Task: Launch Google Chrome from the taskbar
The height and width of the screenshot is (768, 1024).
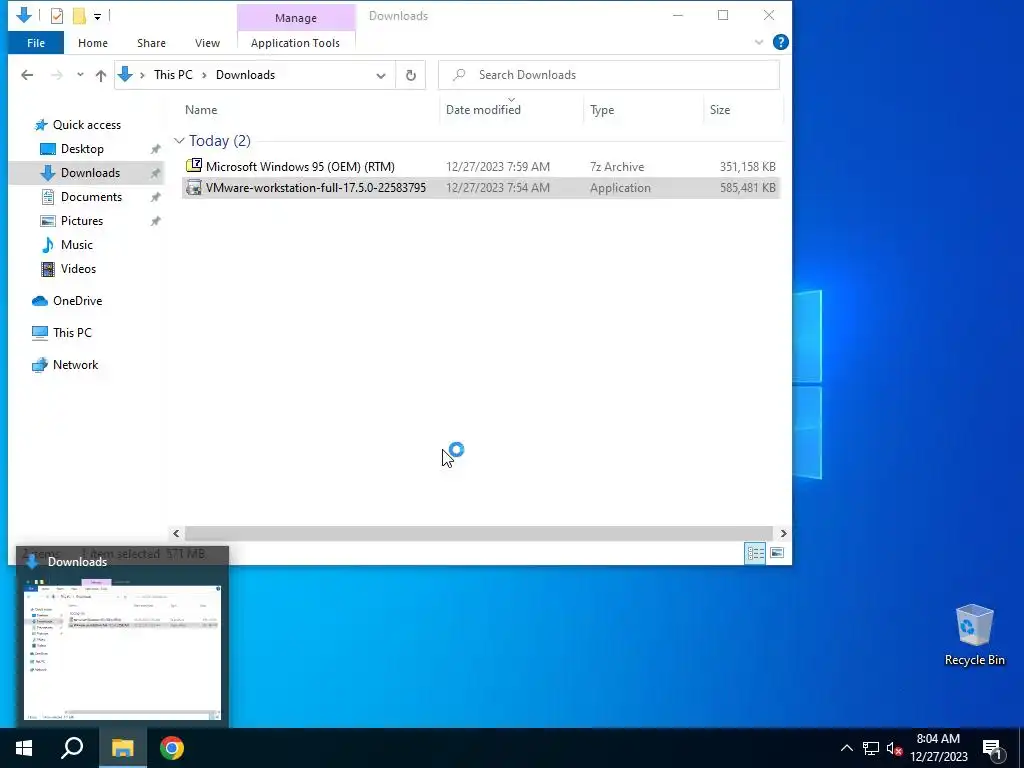Action: 172,748
